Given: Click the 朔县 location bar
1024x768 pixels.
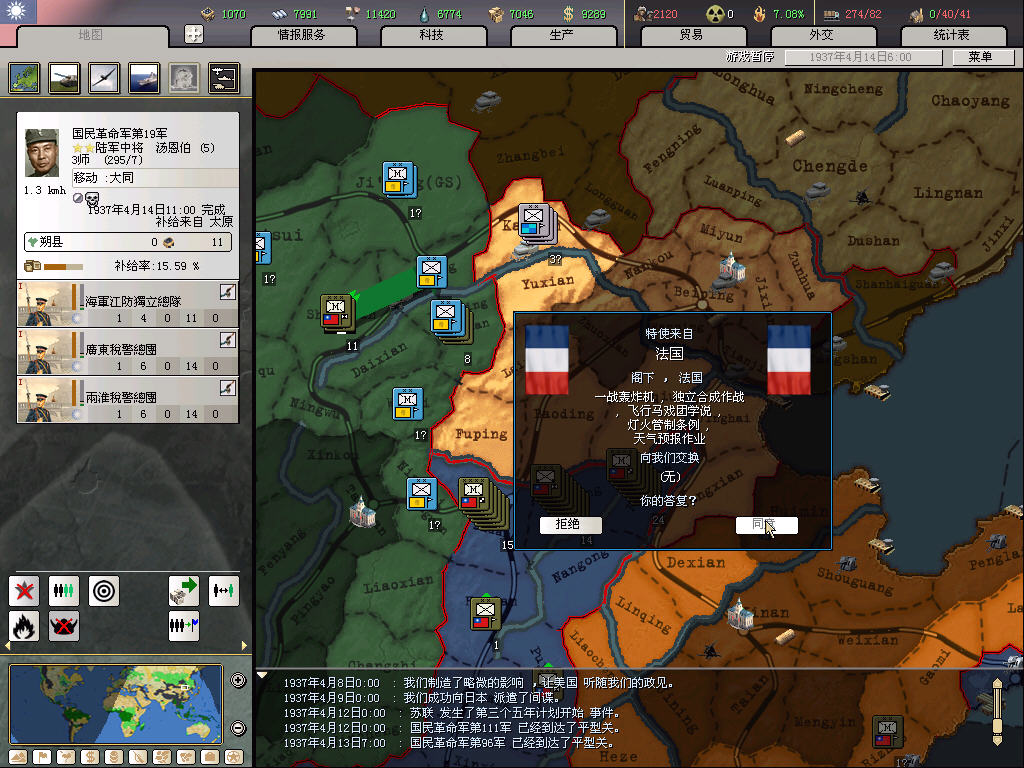Looking at the screenshot, I should click(128, 242).
